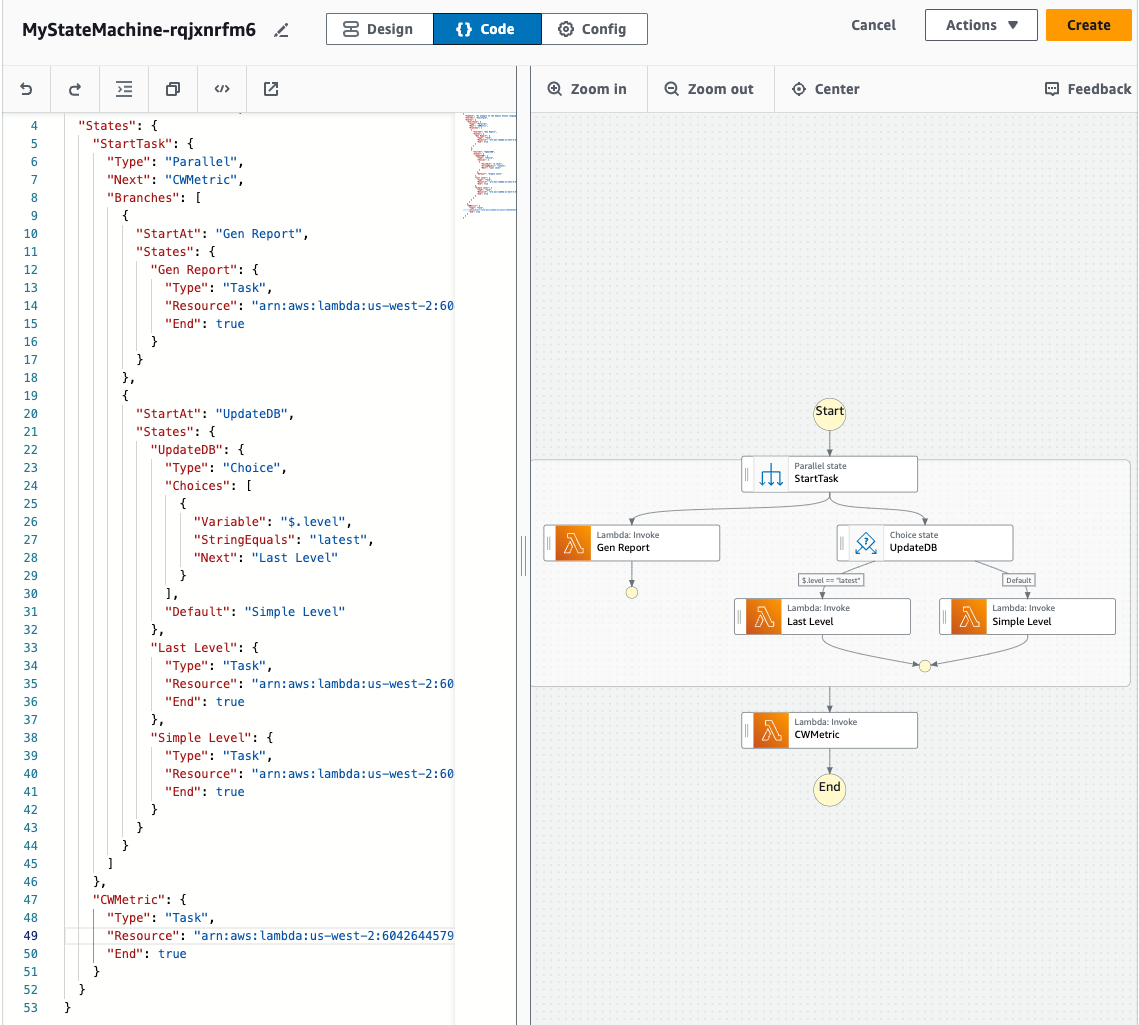Select the Code tab
This screenshot has height=1025, width=1139.
(x=486, y=29)
